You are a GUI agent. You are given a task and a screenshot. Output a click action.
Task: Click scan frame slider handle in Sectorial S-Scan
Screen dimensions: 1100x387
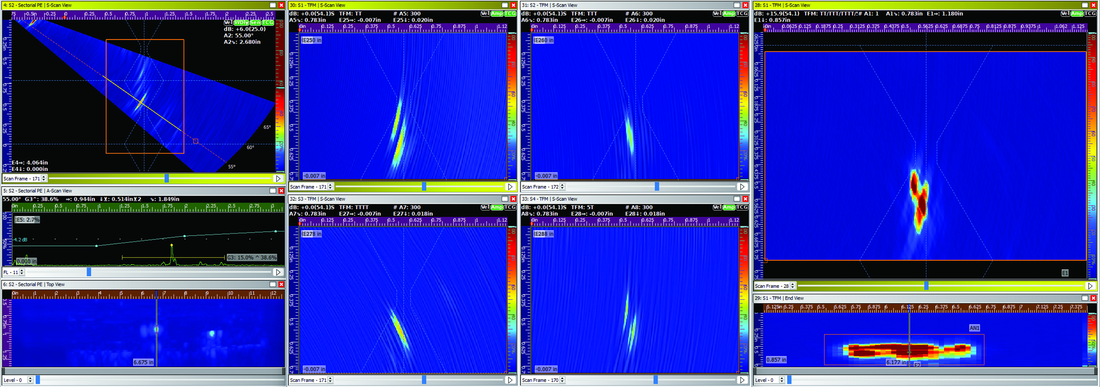(x=166, y=179)
